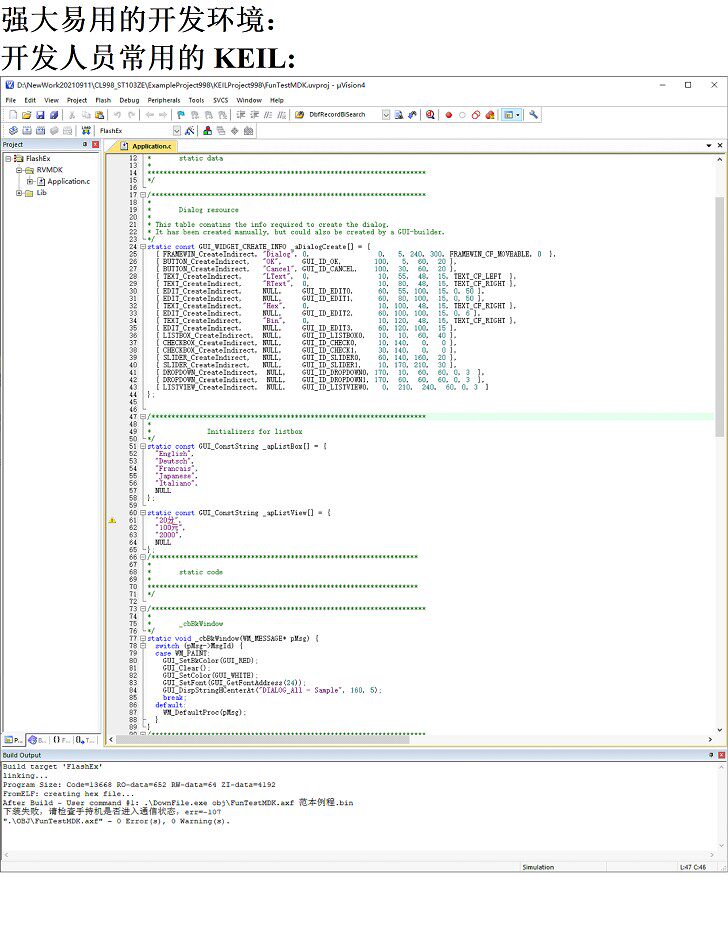Open the Project menu
This screenshot has width=728, height=928.
point(77,100)
